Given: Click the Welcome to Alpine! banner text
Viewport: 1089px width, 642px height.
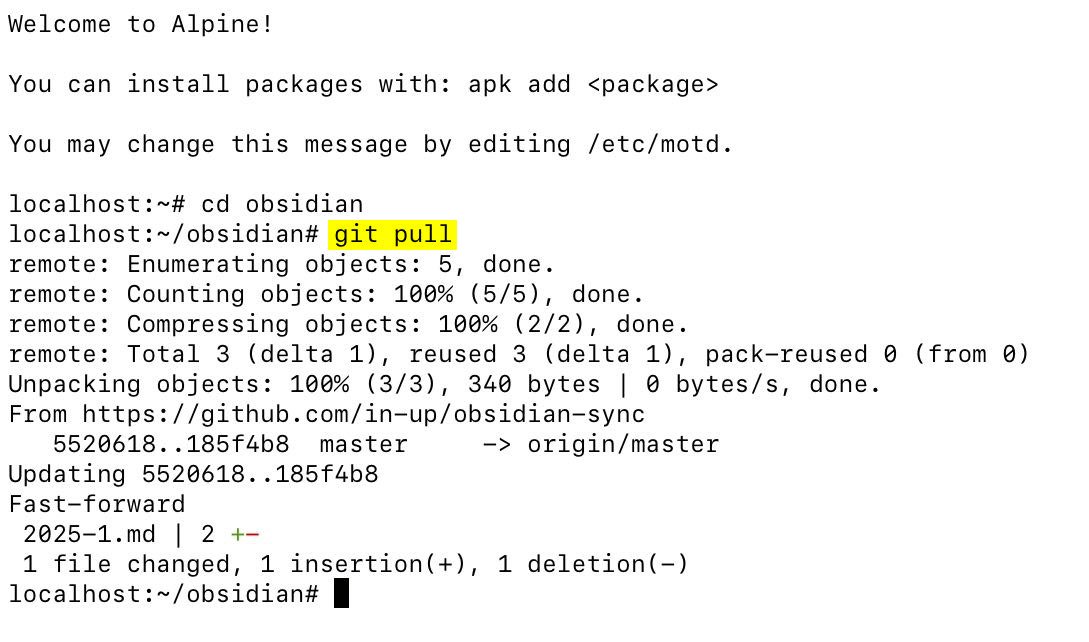Looking at the screenshot, I should click(140, 24).
